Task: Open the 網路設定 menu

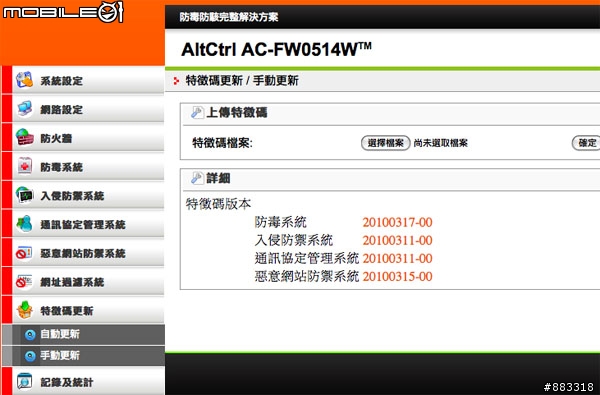Action: (x=83, y=109)
